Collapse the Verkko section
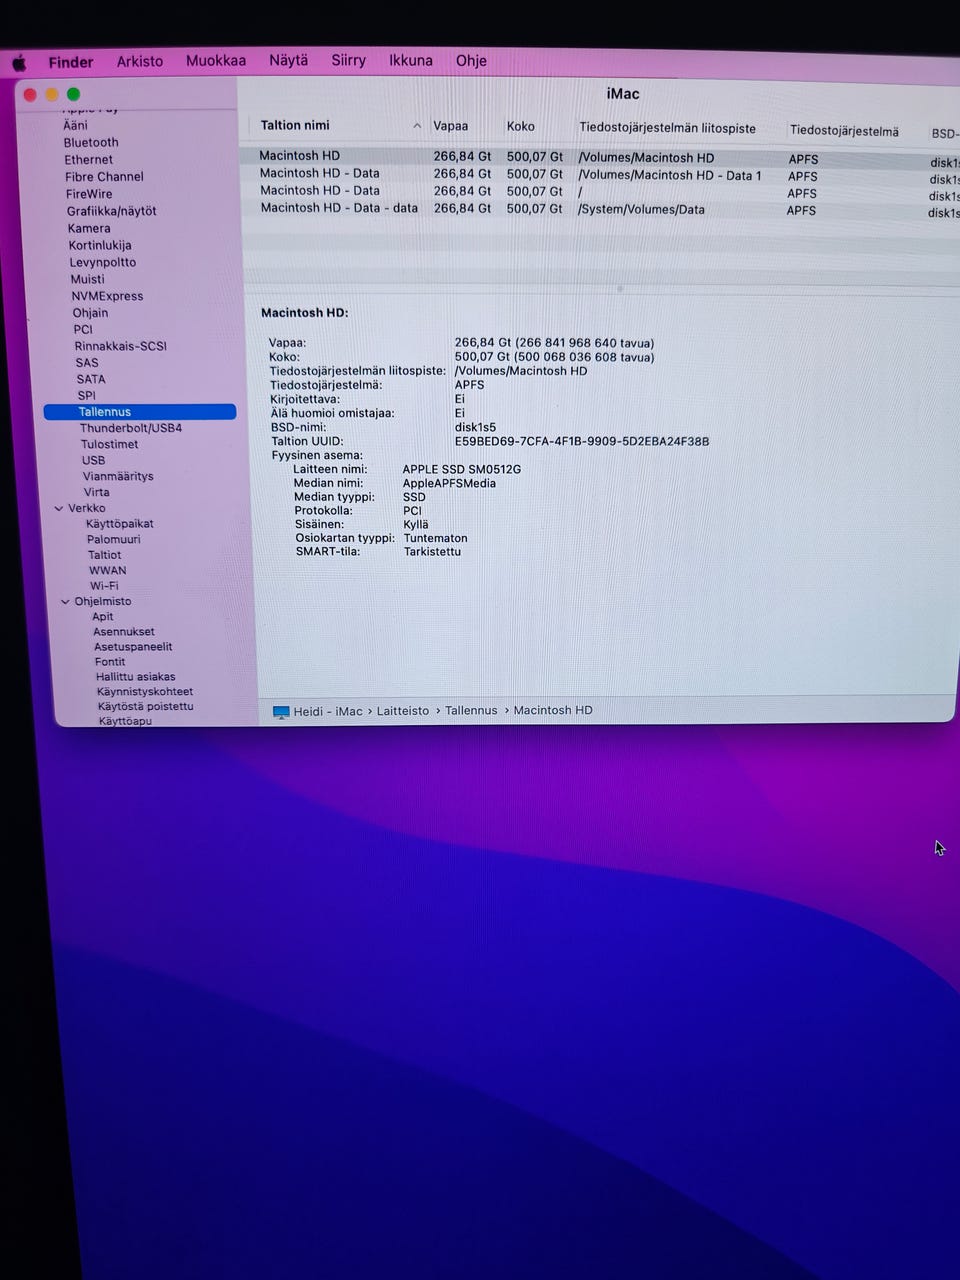This screenshot has height=1280, width=960. tap(59, 508)
